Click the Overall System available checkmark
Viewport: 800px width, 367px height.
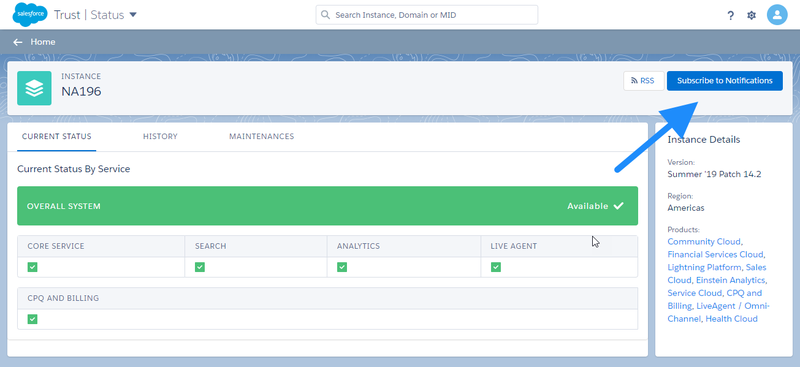tap(618, 206)
